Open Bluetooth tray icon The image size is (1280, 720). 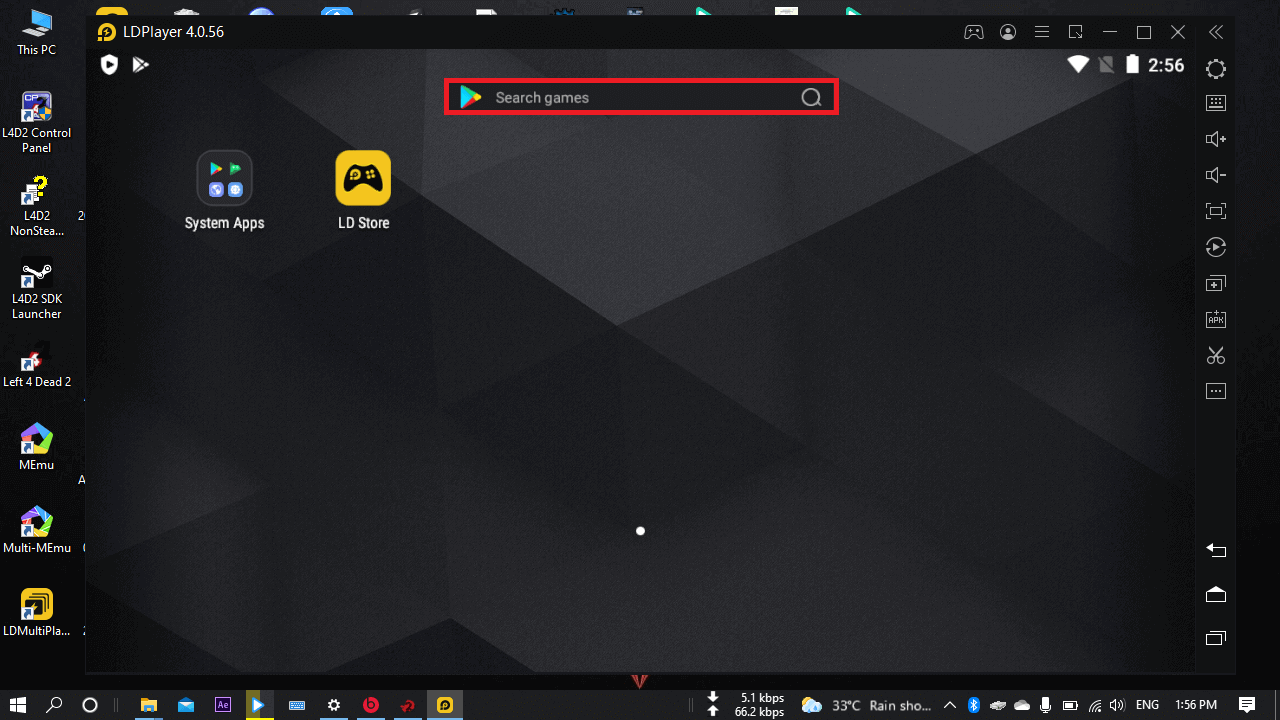click(x=974, y=705)
